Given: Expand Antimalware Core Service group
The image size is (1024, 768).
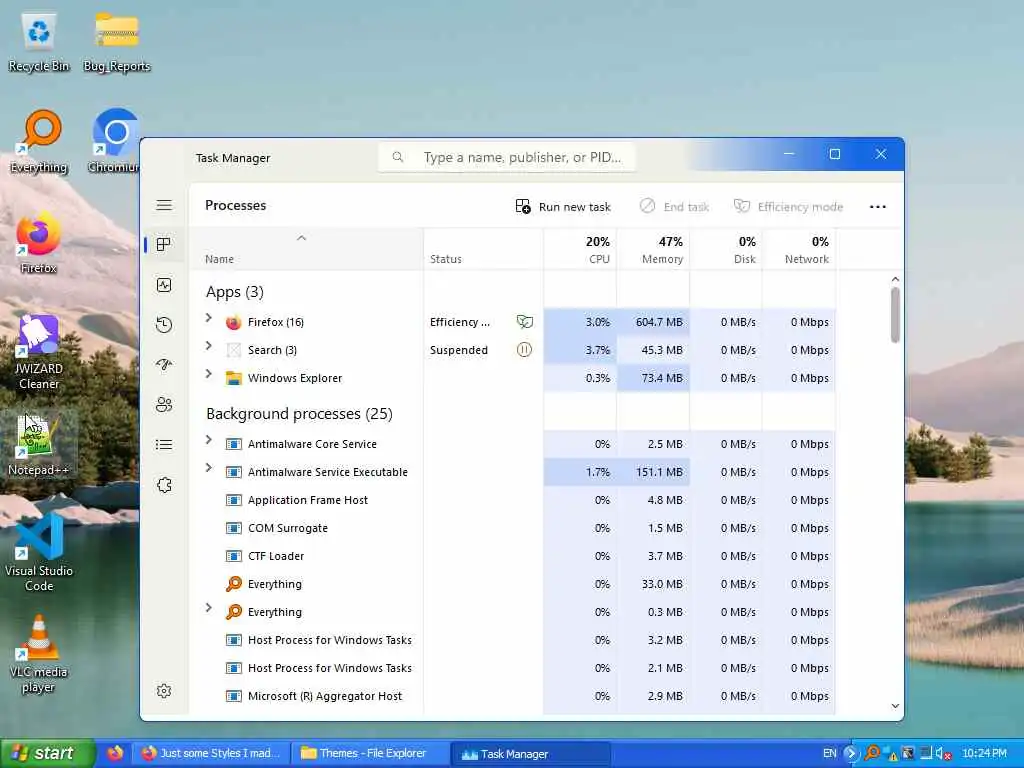Looking at the screenshot, I should (x=208, y=440).
